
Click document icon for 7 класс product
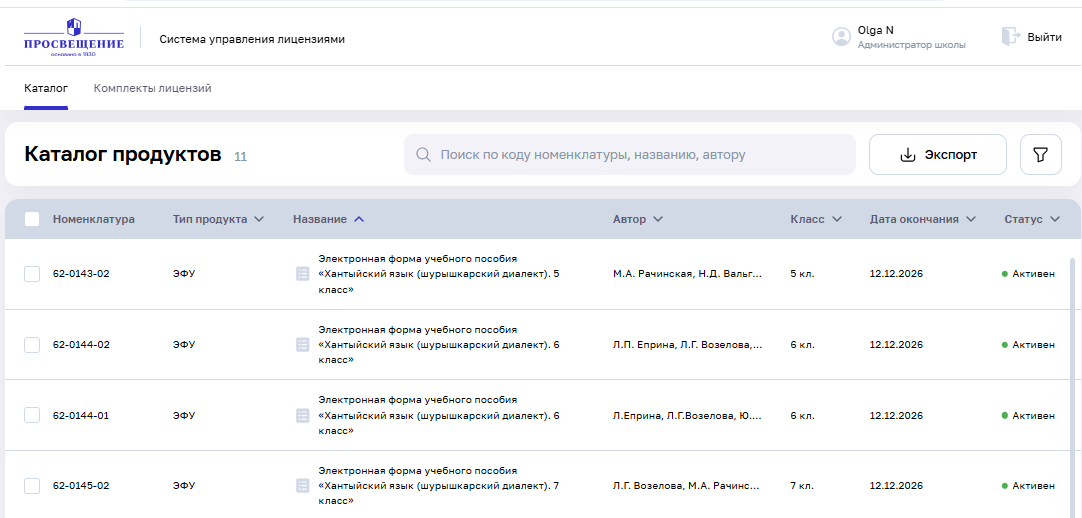pyautogui.click(x=302, y=486)
